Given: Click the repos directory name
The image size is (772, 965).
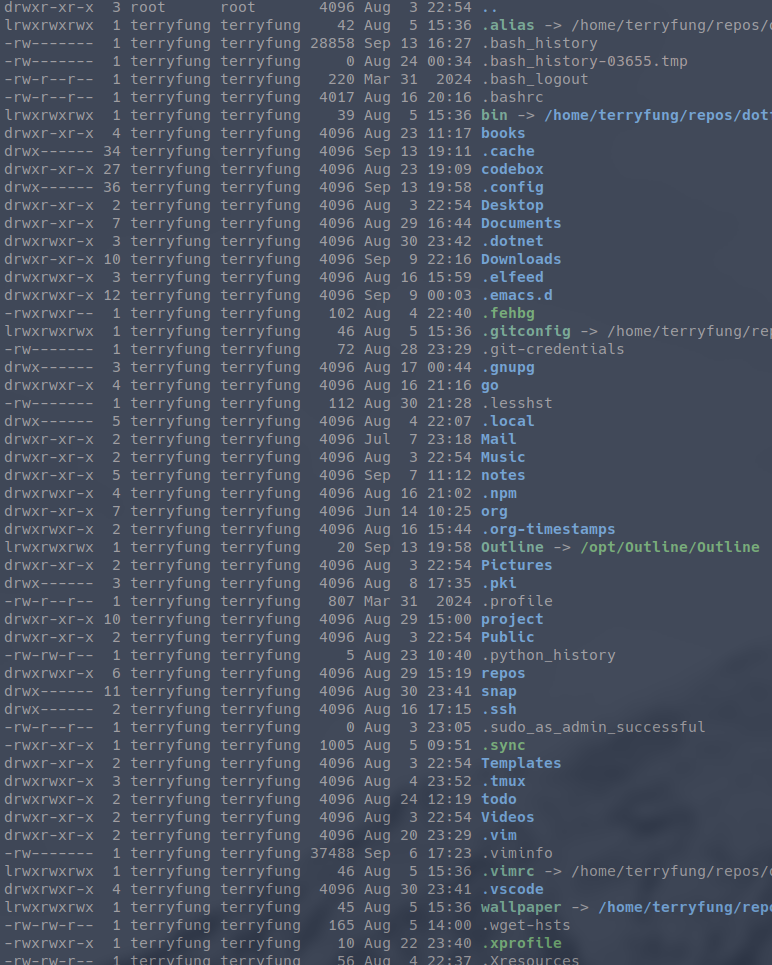Looking at the screenshot, I should click(503, 673).
